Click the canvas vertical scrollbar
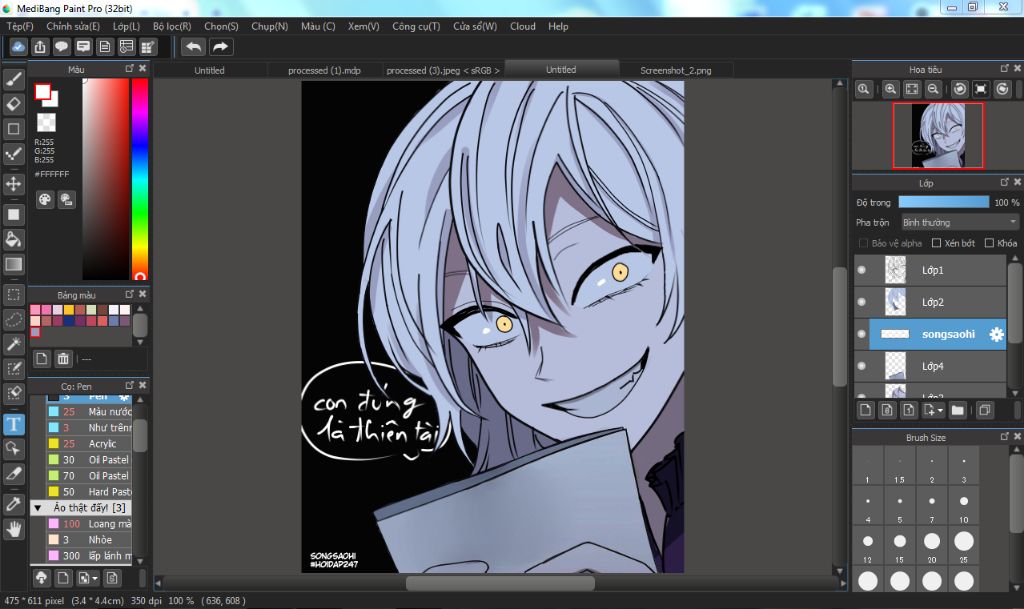 (x=840, y=326)
